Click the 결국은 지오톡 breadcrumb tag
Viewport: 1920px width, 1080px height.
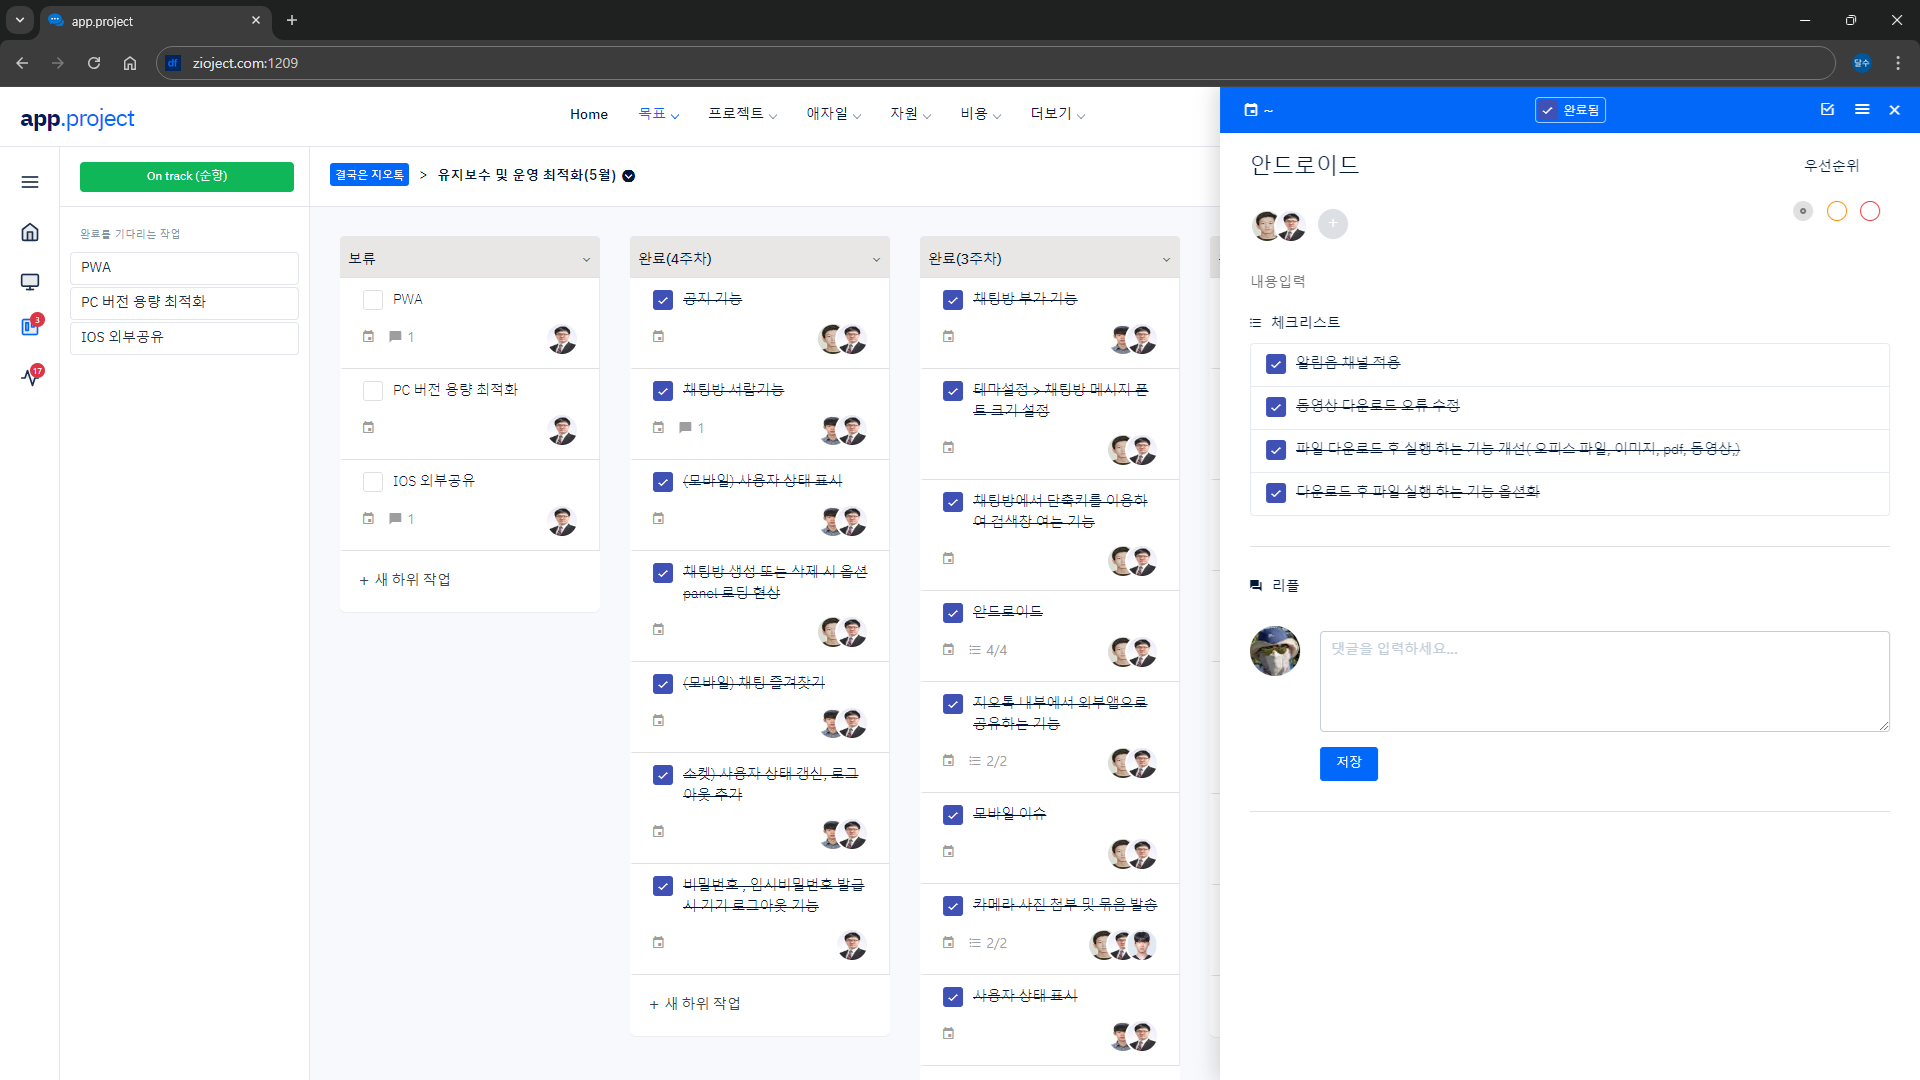pyautogui.click(x=369, y=175)
